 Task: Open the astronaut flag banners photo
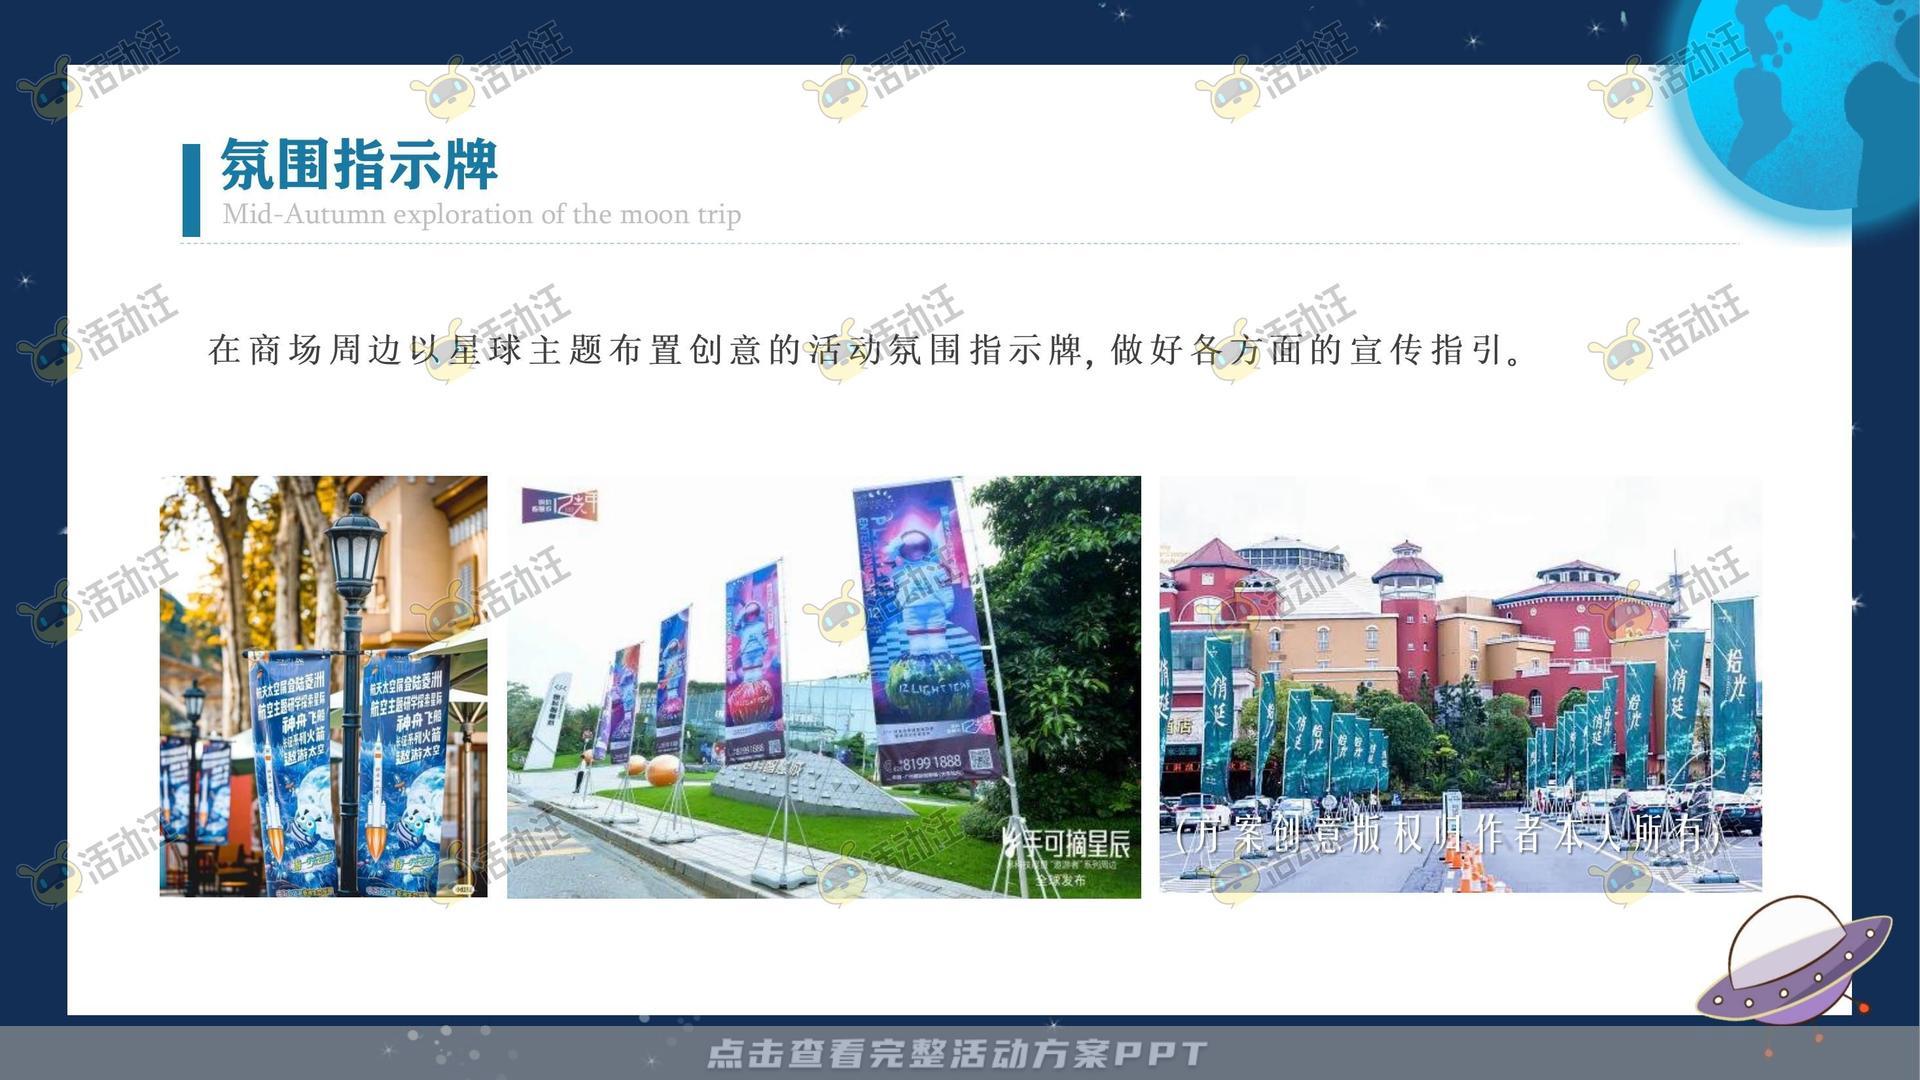tap(824, 687)
